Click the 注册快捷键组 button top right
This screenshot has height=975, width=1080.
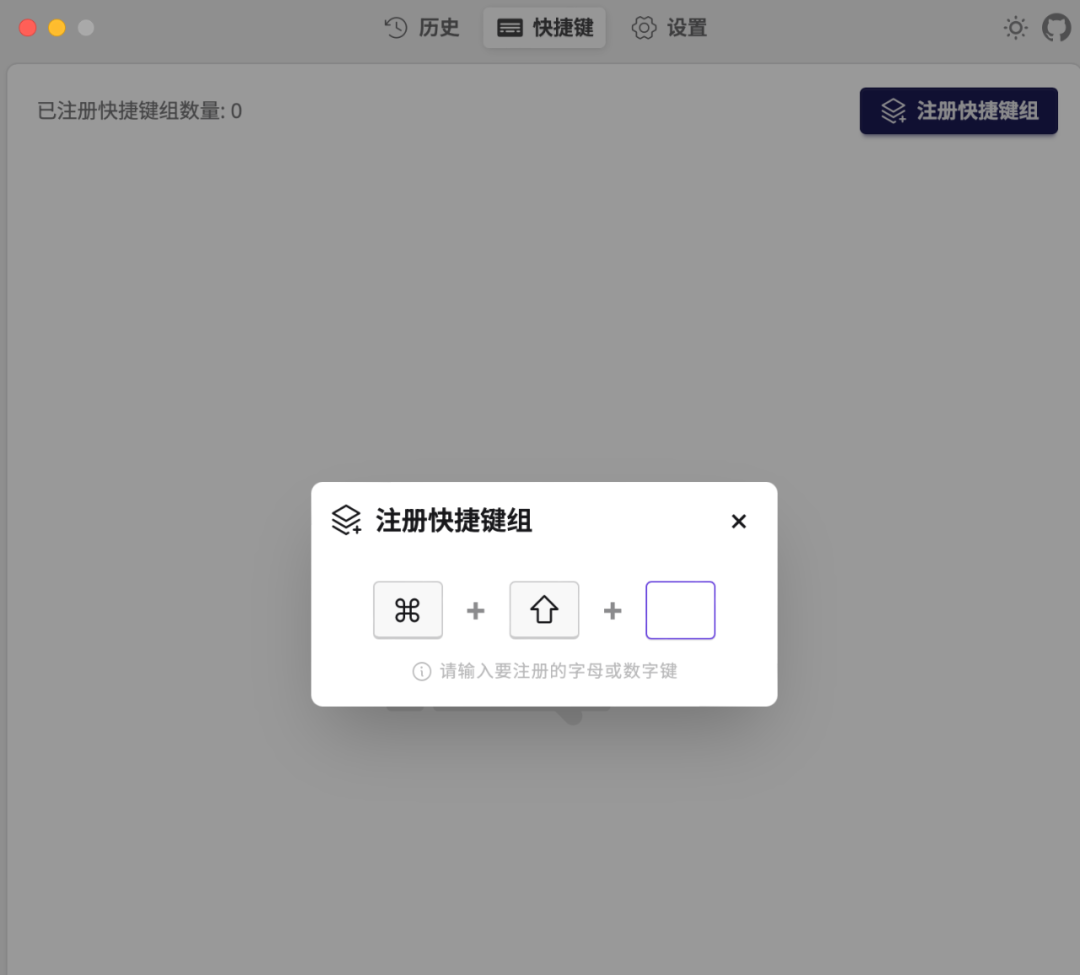coord(958,111)
